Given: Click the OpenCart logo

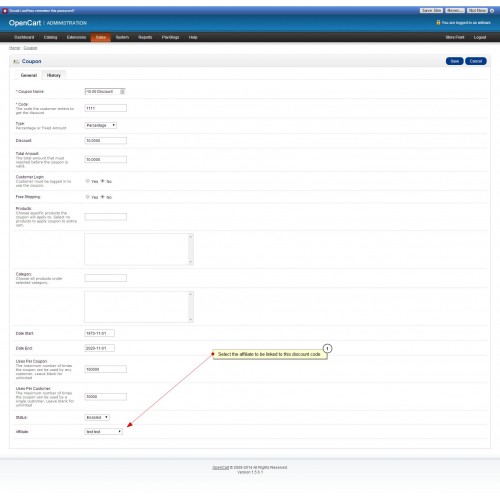Looking at the screenshot, I should [x=25, y=23].
